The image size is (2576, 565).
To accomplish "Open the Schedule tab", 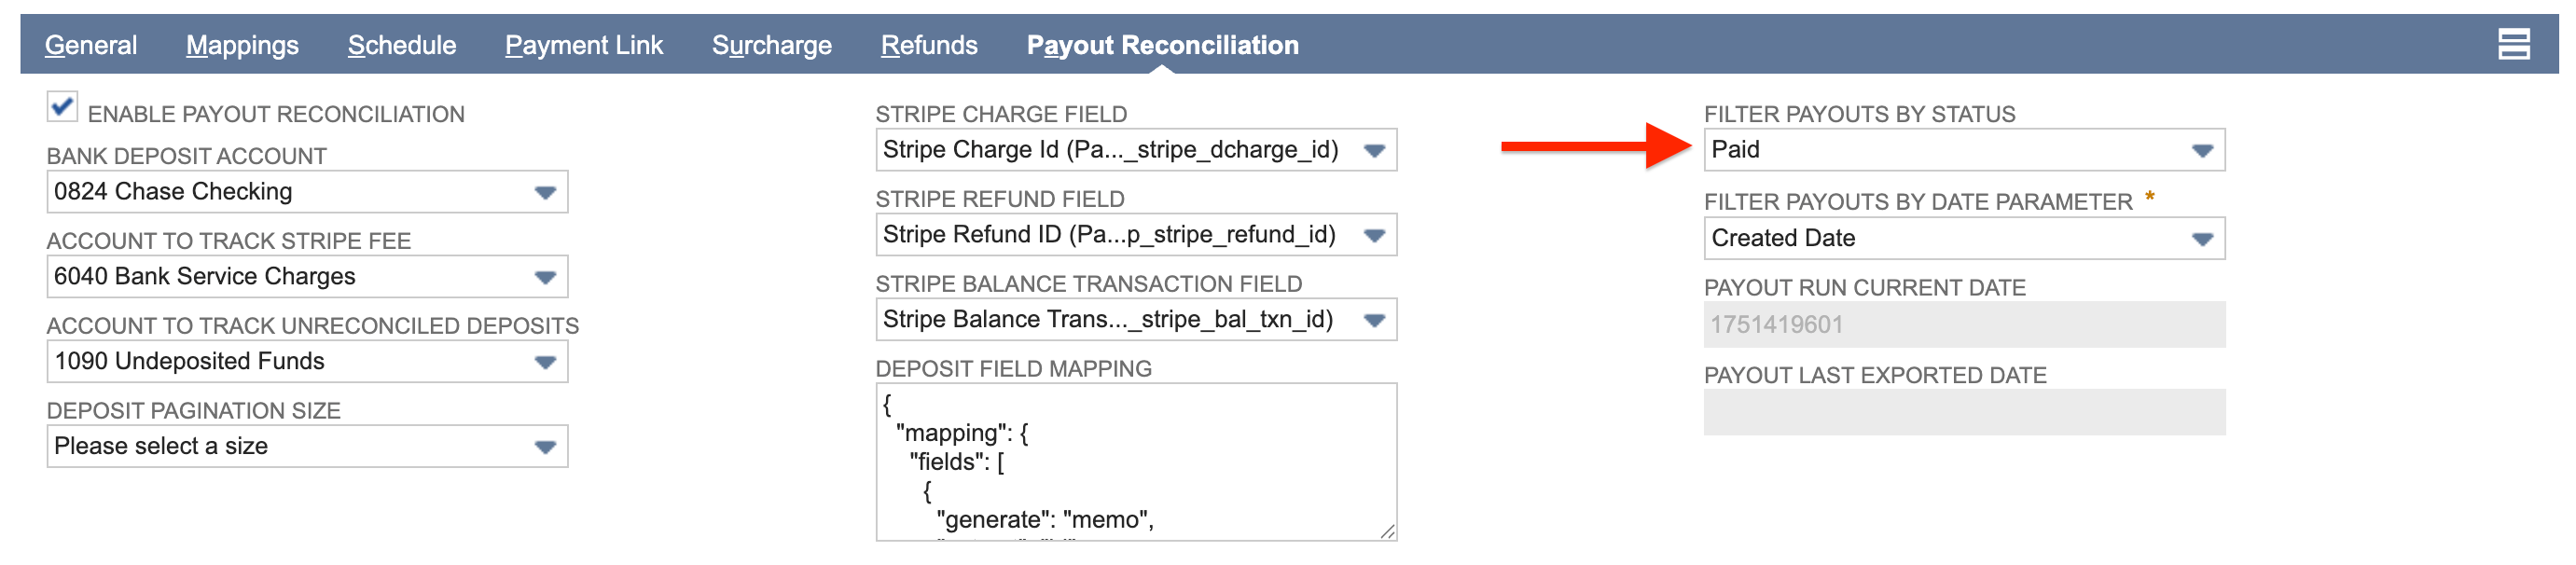I will [401, 45].
